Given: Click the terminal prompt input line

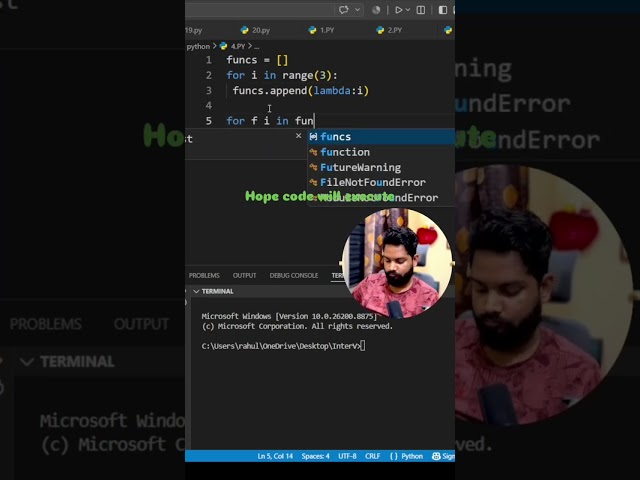Looking at the screenshot, I should 283,346.
